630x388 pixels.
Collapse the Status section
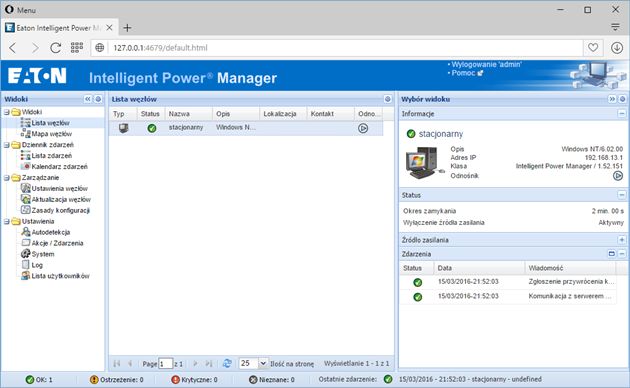coord(622,195)
